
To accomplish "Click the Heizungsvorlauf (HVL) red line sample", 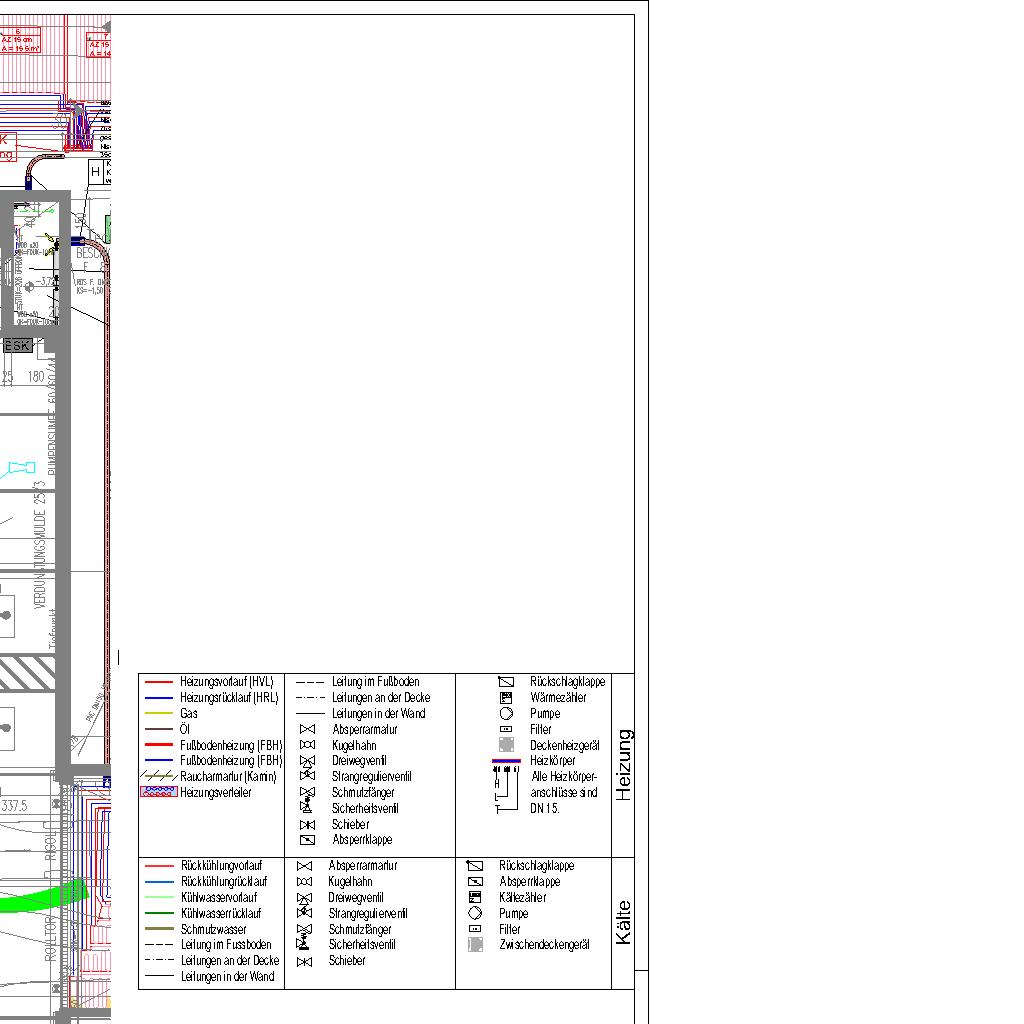I will pos(159,682).
